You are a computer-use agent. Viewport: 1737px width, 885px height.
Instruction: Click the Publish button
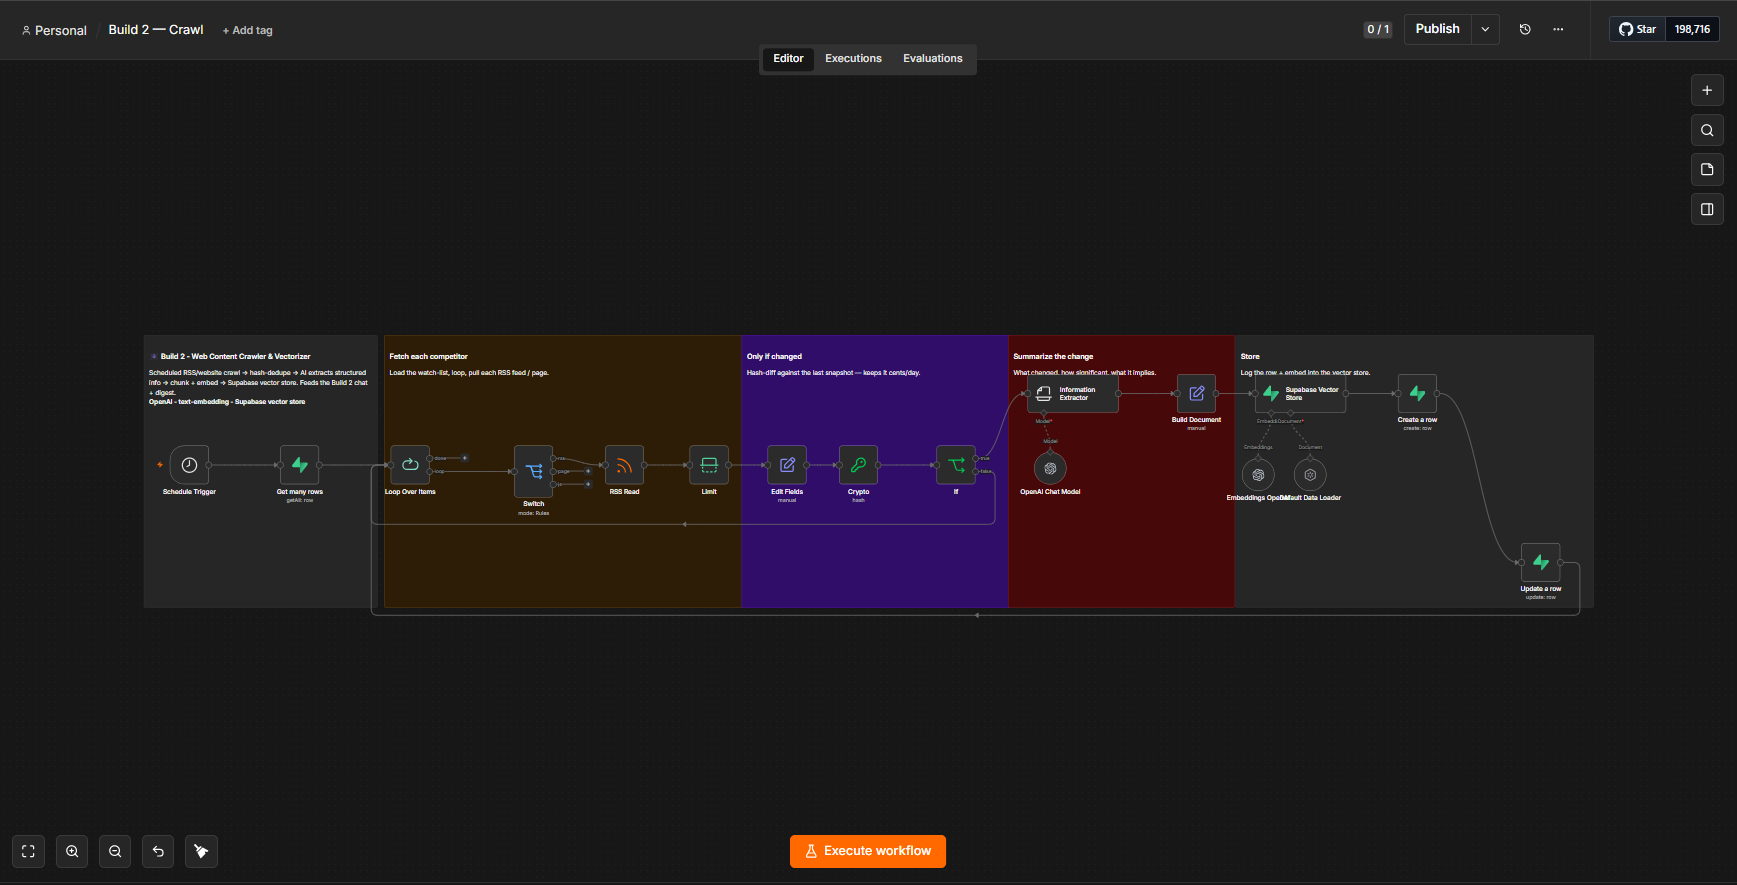coord(1437,29)
